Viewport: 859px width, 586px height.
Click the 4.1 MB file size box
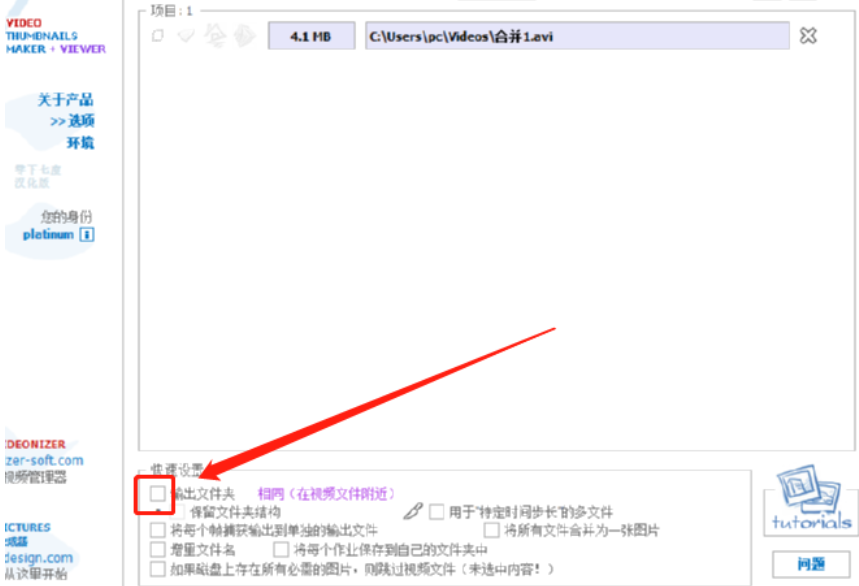pos(311,36)
